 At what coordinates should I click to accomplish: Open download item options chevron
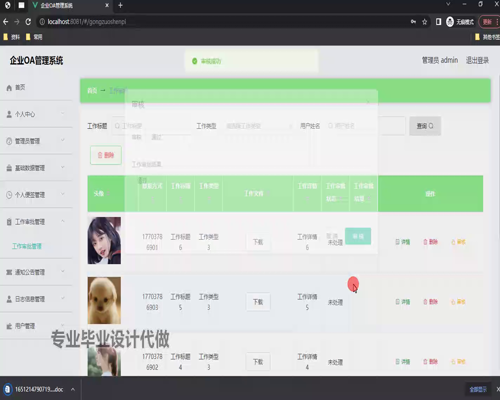[73, 389]
